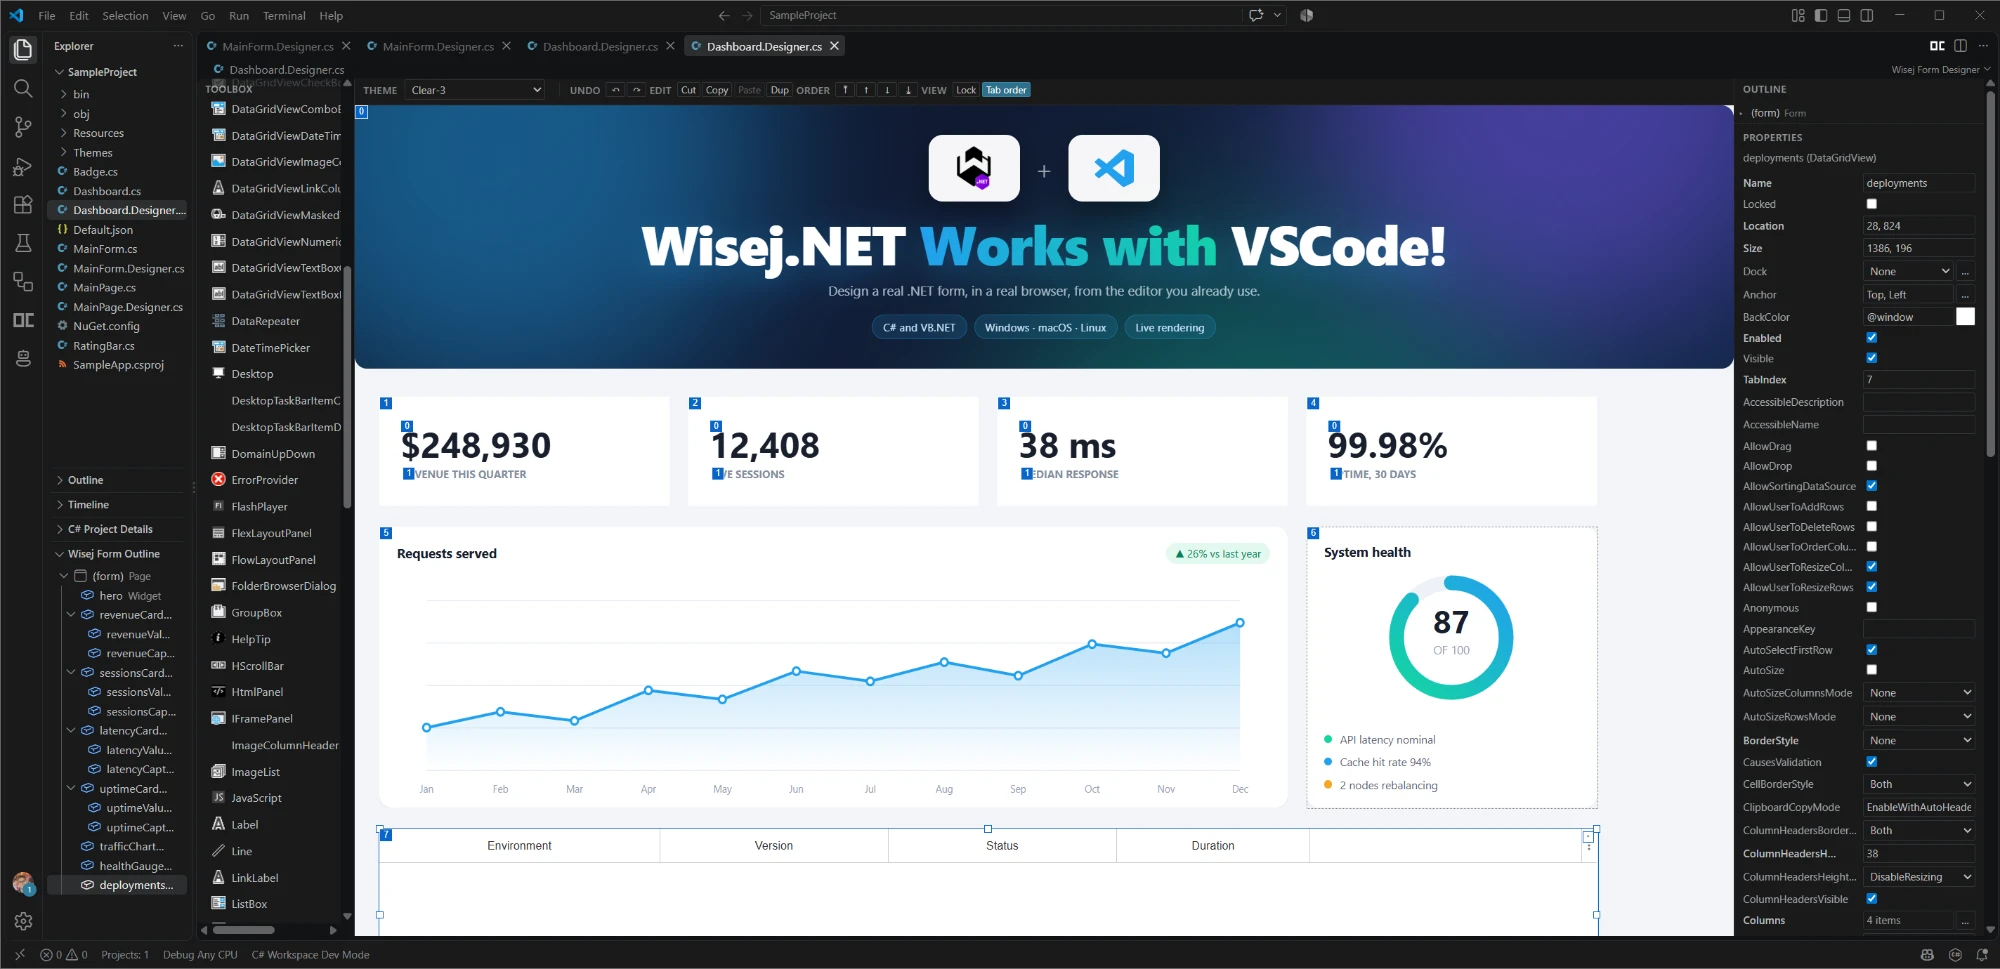Open the Run menu
Viewport: 2000px width, 969px height.
tap(239, 16)
